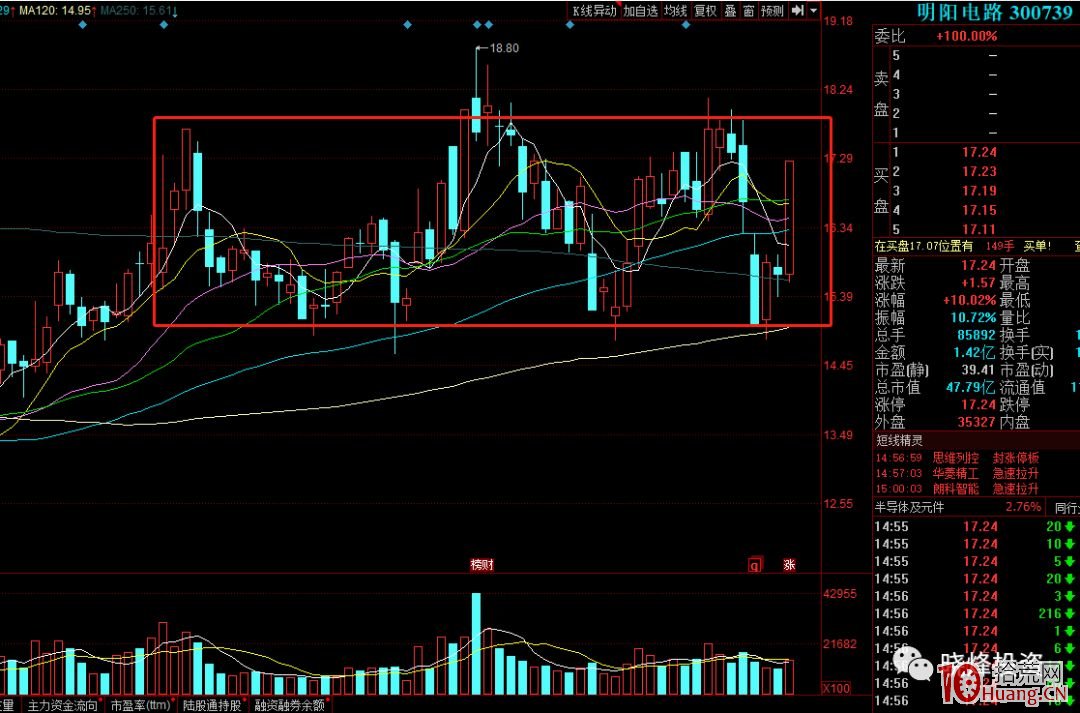The height and width of the screenshot is (713, 1080).
Task: Select buy level 3 price 17.19
Action: (x=979, y=191)
